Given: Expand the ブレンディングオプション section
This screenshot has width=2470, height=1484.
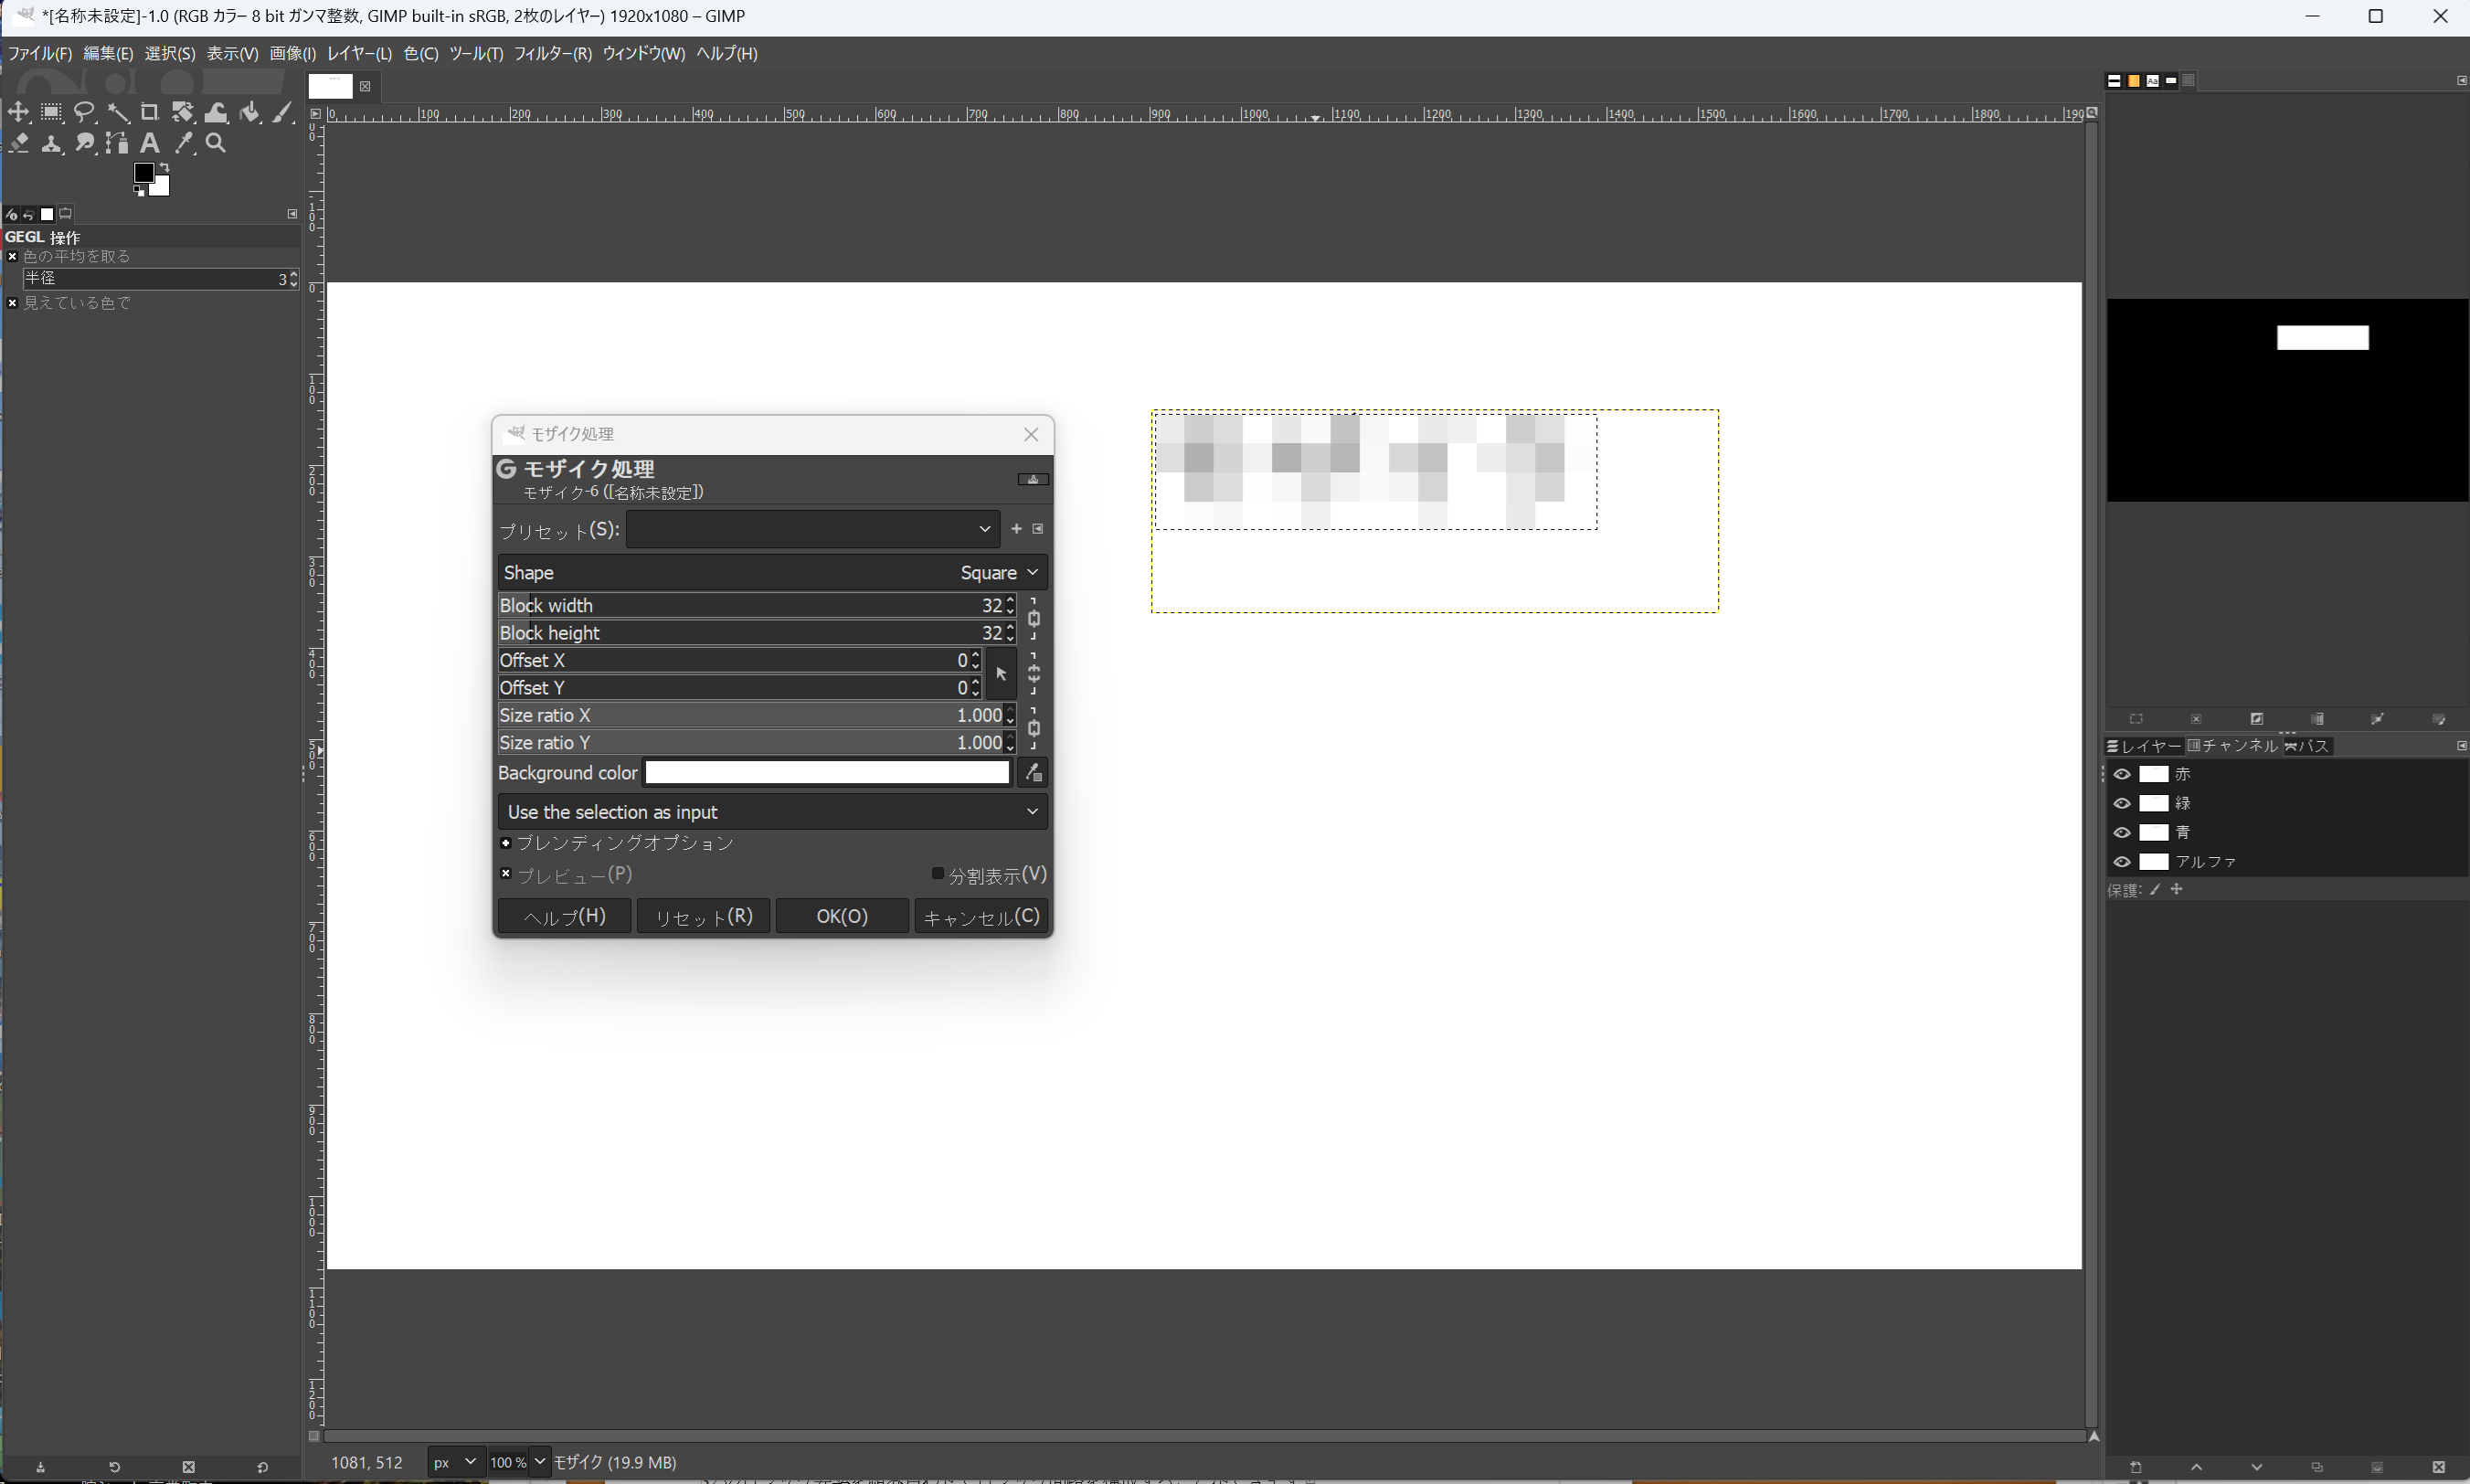Looking at the screenshot, I should (506, 843).
